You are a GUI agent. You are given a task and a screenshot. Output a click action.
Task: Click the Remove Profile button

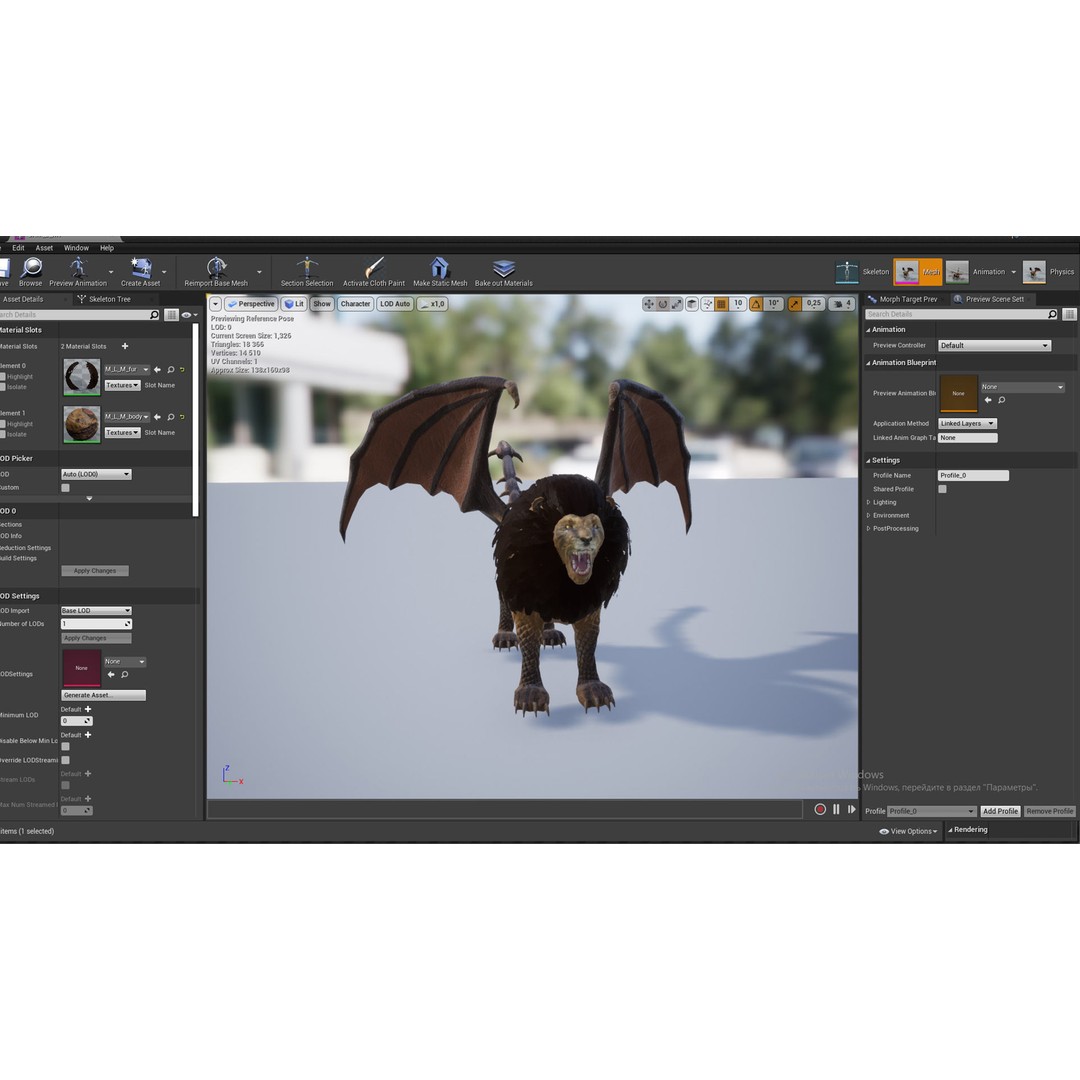click(x=1050, y=811)
